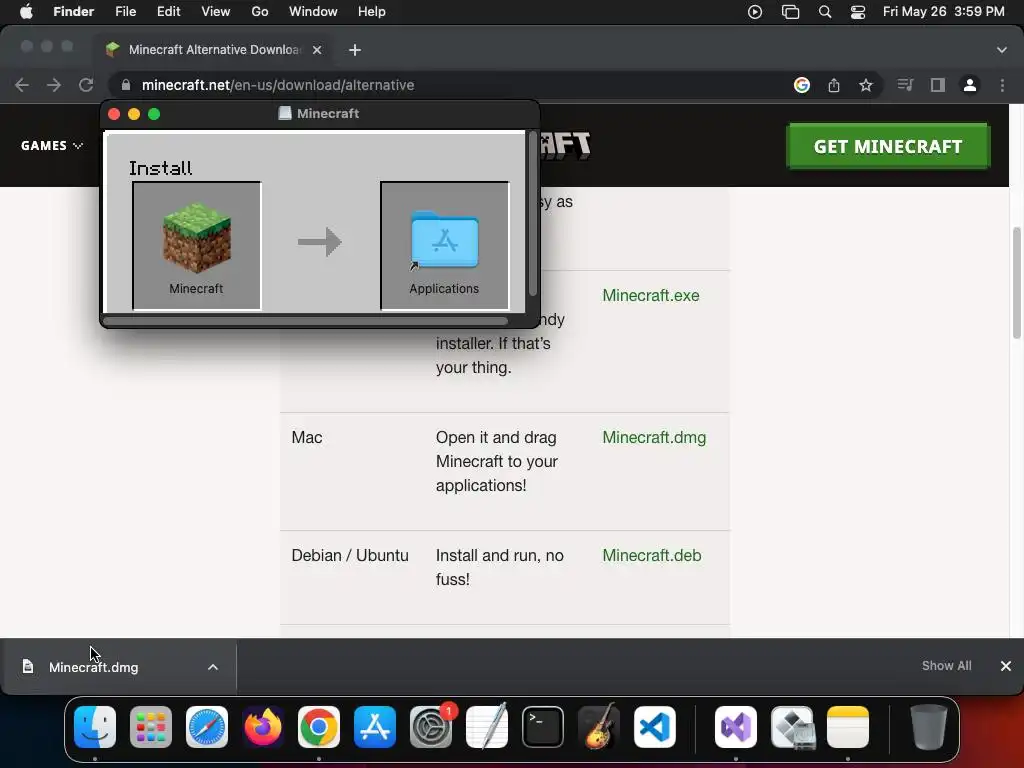The image size is (1024, 768).
Task: Open downloaded Minecraft.dmg in download bar
Action: [x=93, y=667]
